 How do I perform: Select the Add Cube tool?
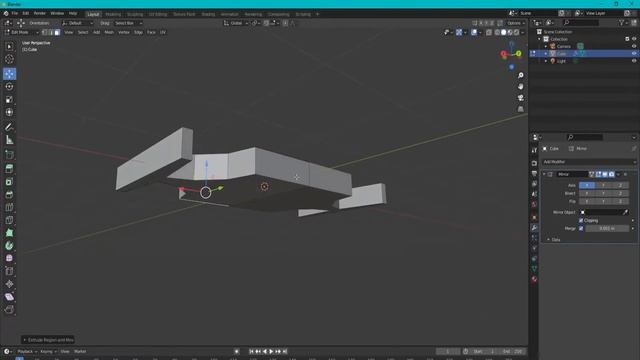coord(9,155)
